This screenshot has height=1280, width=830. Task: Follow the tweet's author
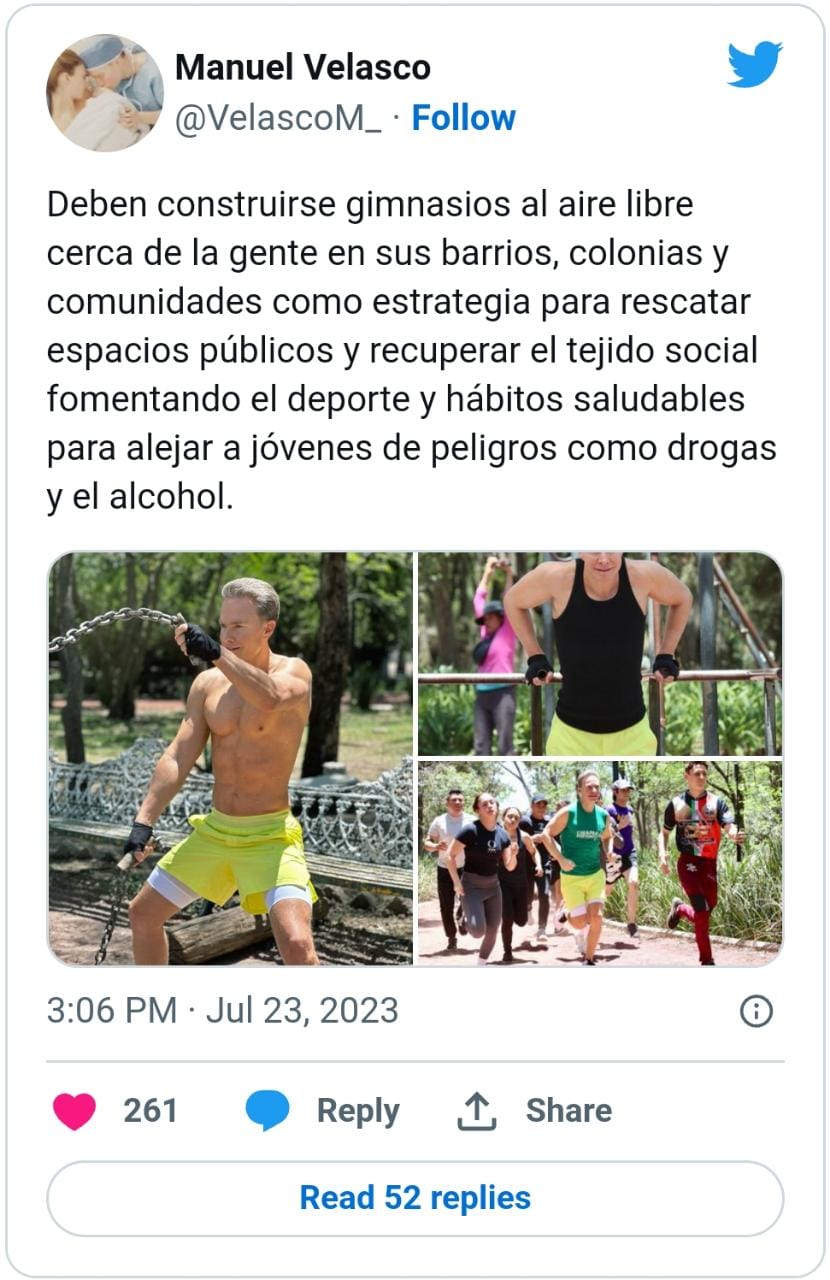click(464, 118)
